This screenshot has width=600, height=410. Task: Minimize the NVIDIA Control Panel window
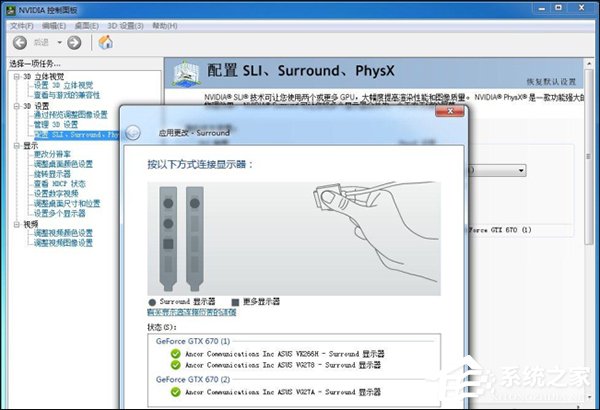(541, 8)
